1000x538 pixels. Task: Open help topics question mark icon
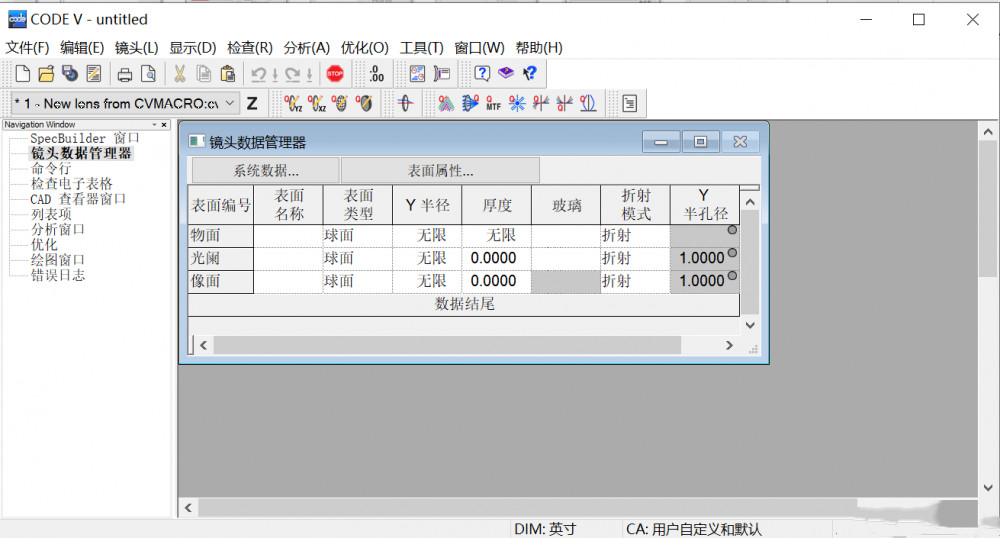coord(482,73)
